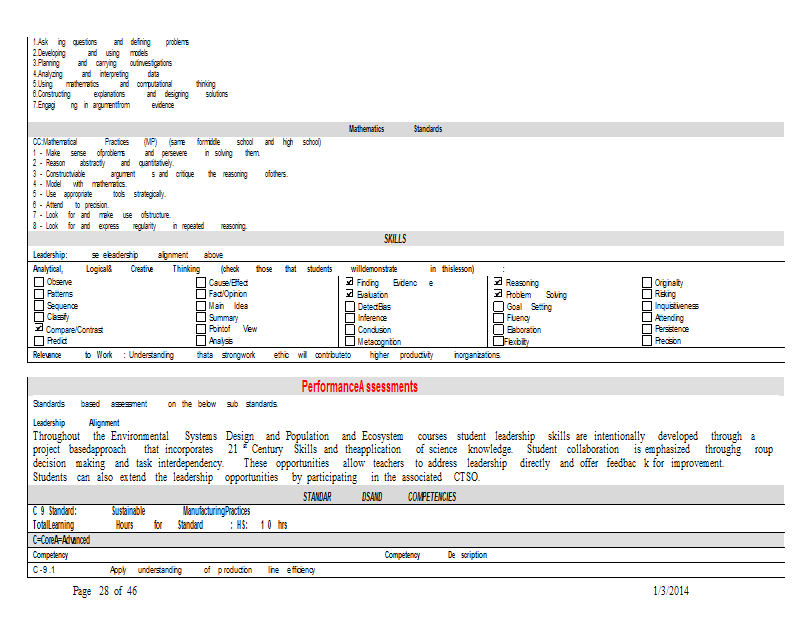This screenshot has height=618, width=800.
Task: Tick the Predict checkbox
Action: [x=39, y=340]
